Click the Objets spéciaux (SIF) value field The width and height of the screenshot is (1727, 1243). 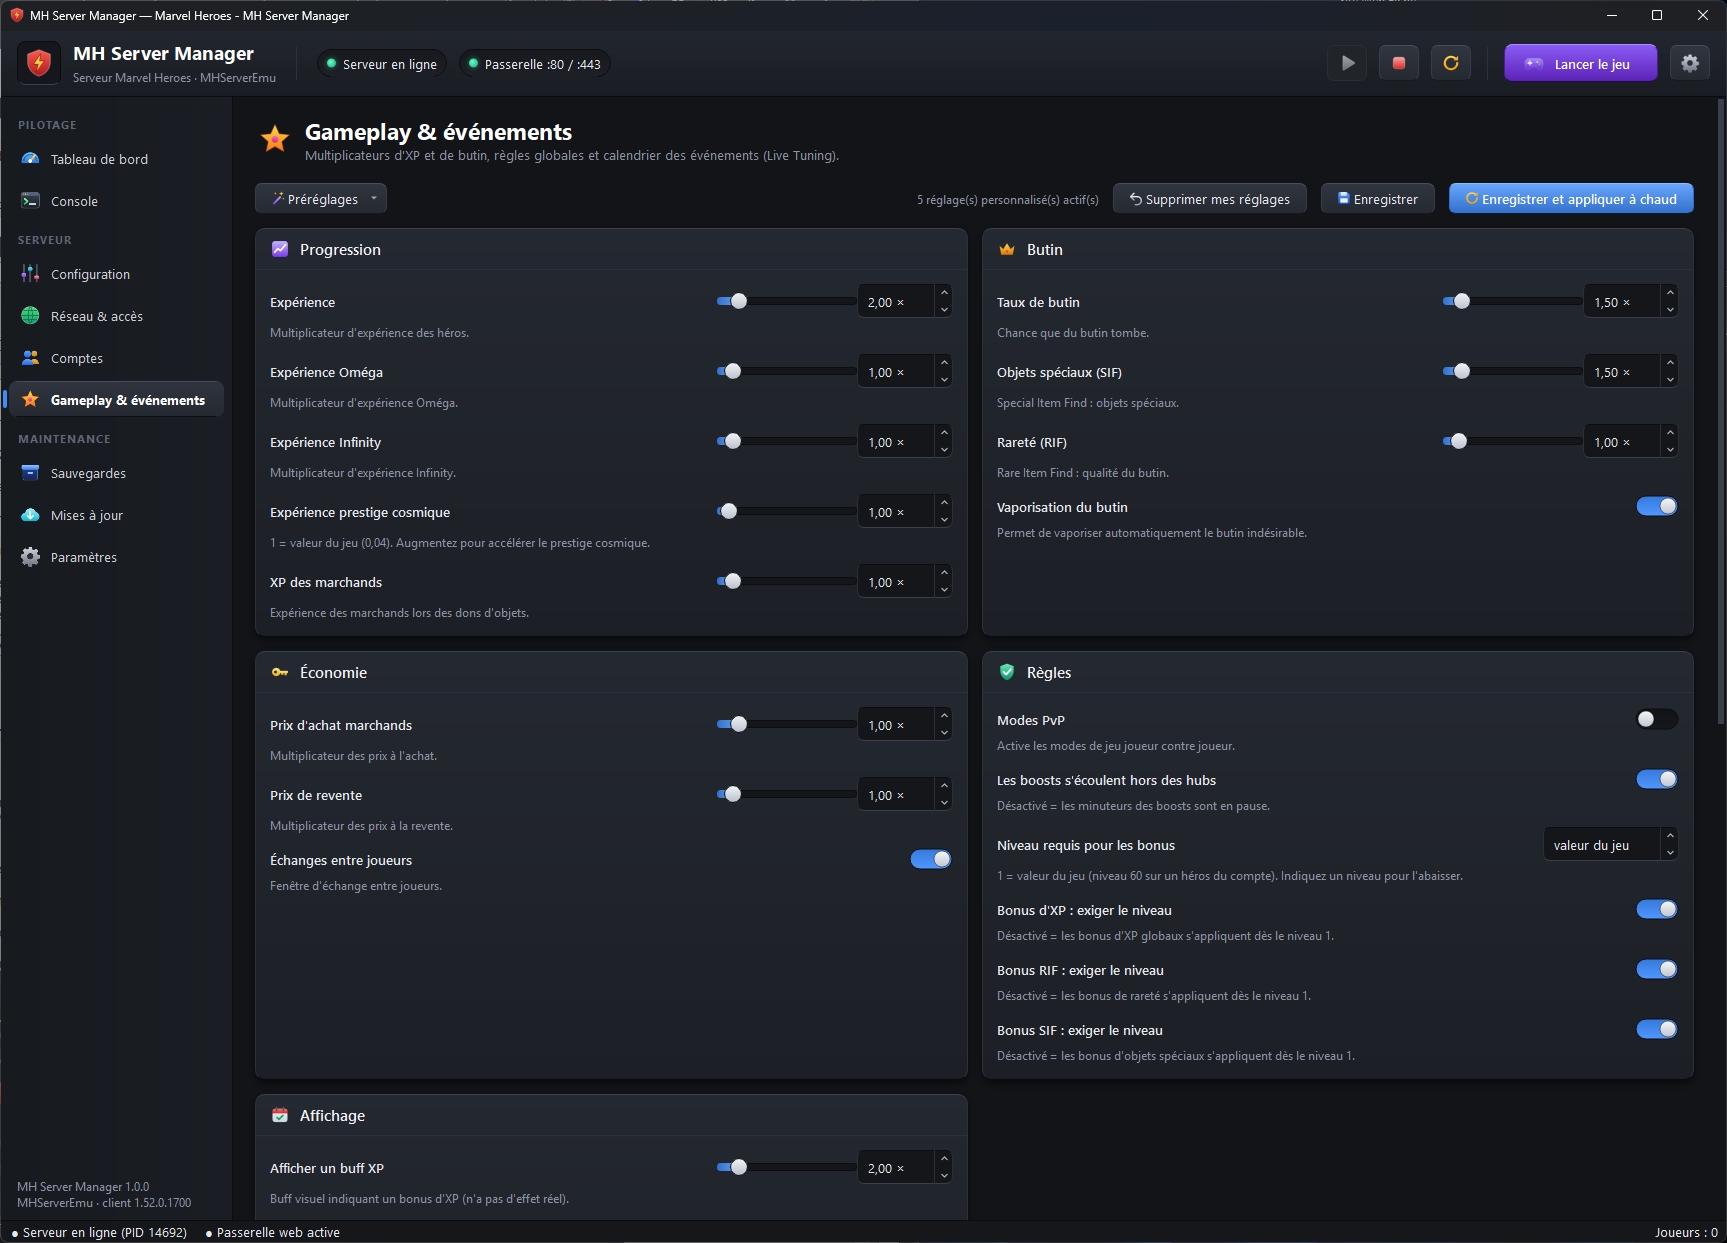pyautogui.click(x=1622, y=372)
